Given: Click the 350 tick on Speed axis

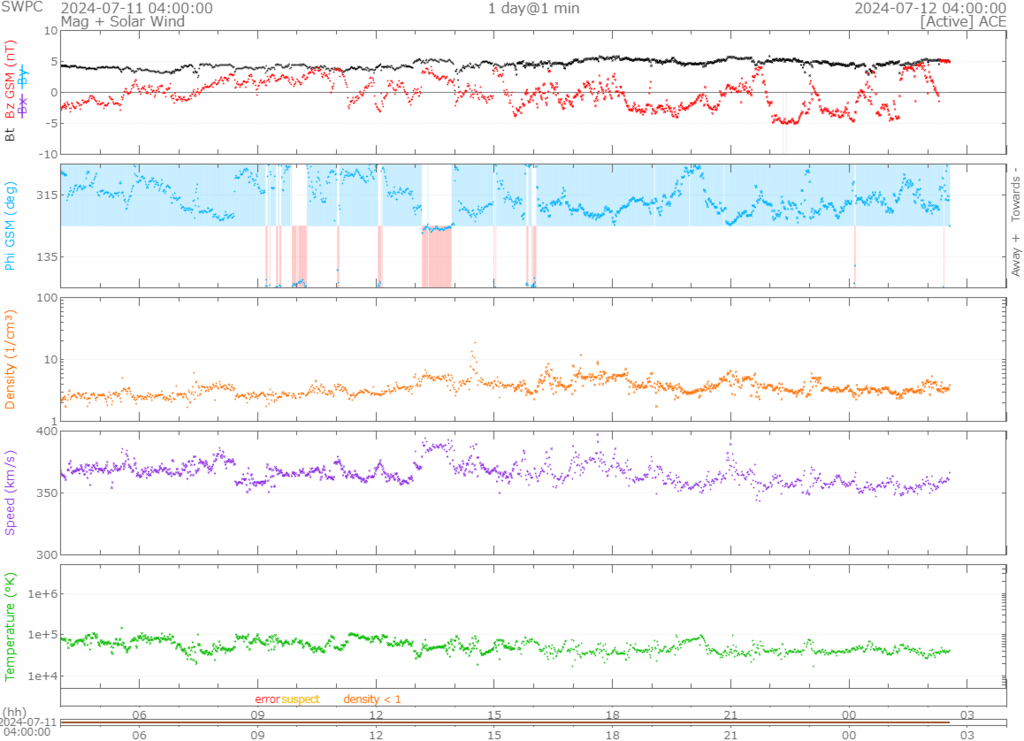Looking at the screenshot, I should pyautogui.click(x=48, y=493).
